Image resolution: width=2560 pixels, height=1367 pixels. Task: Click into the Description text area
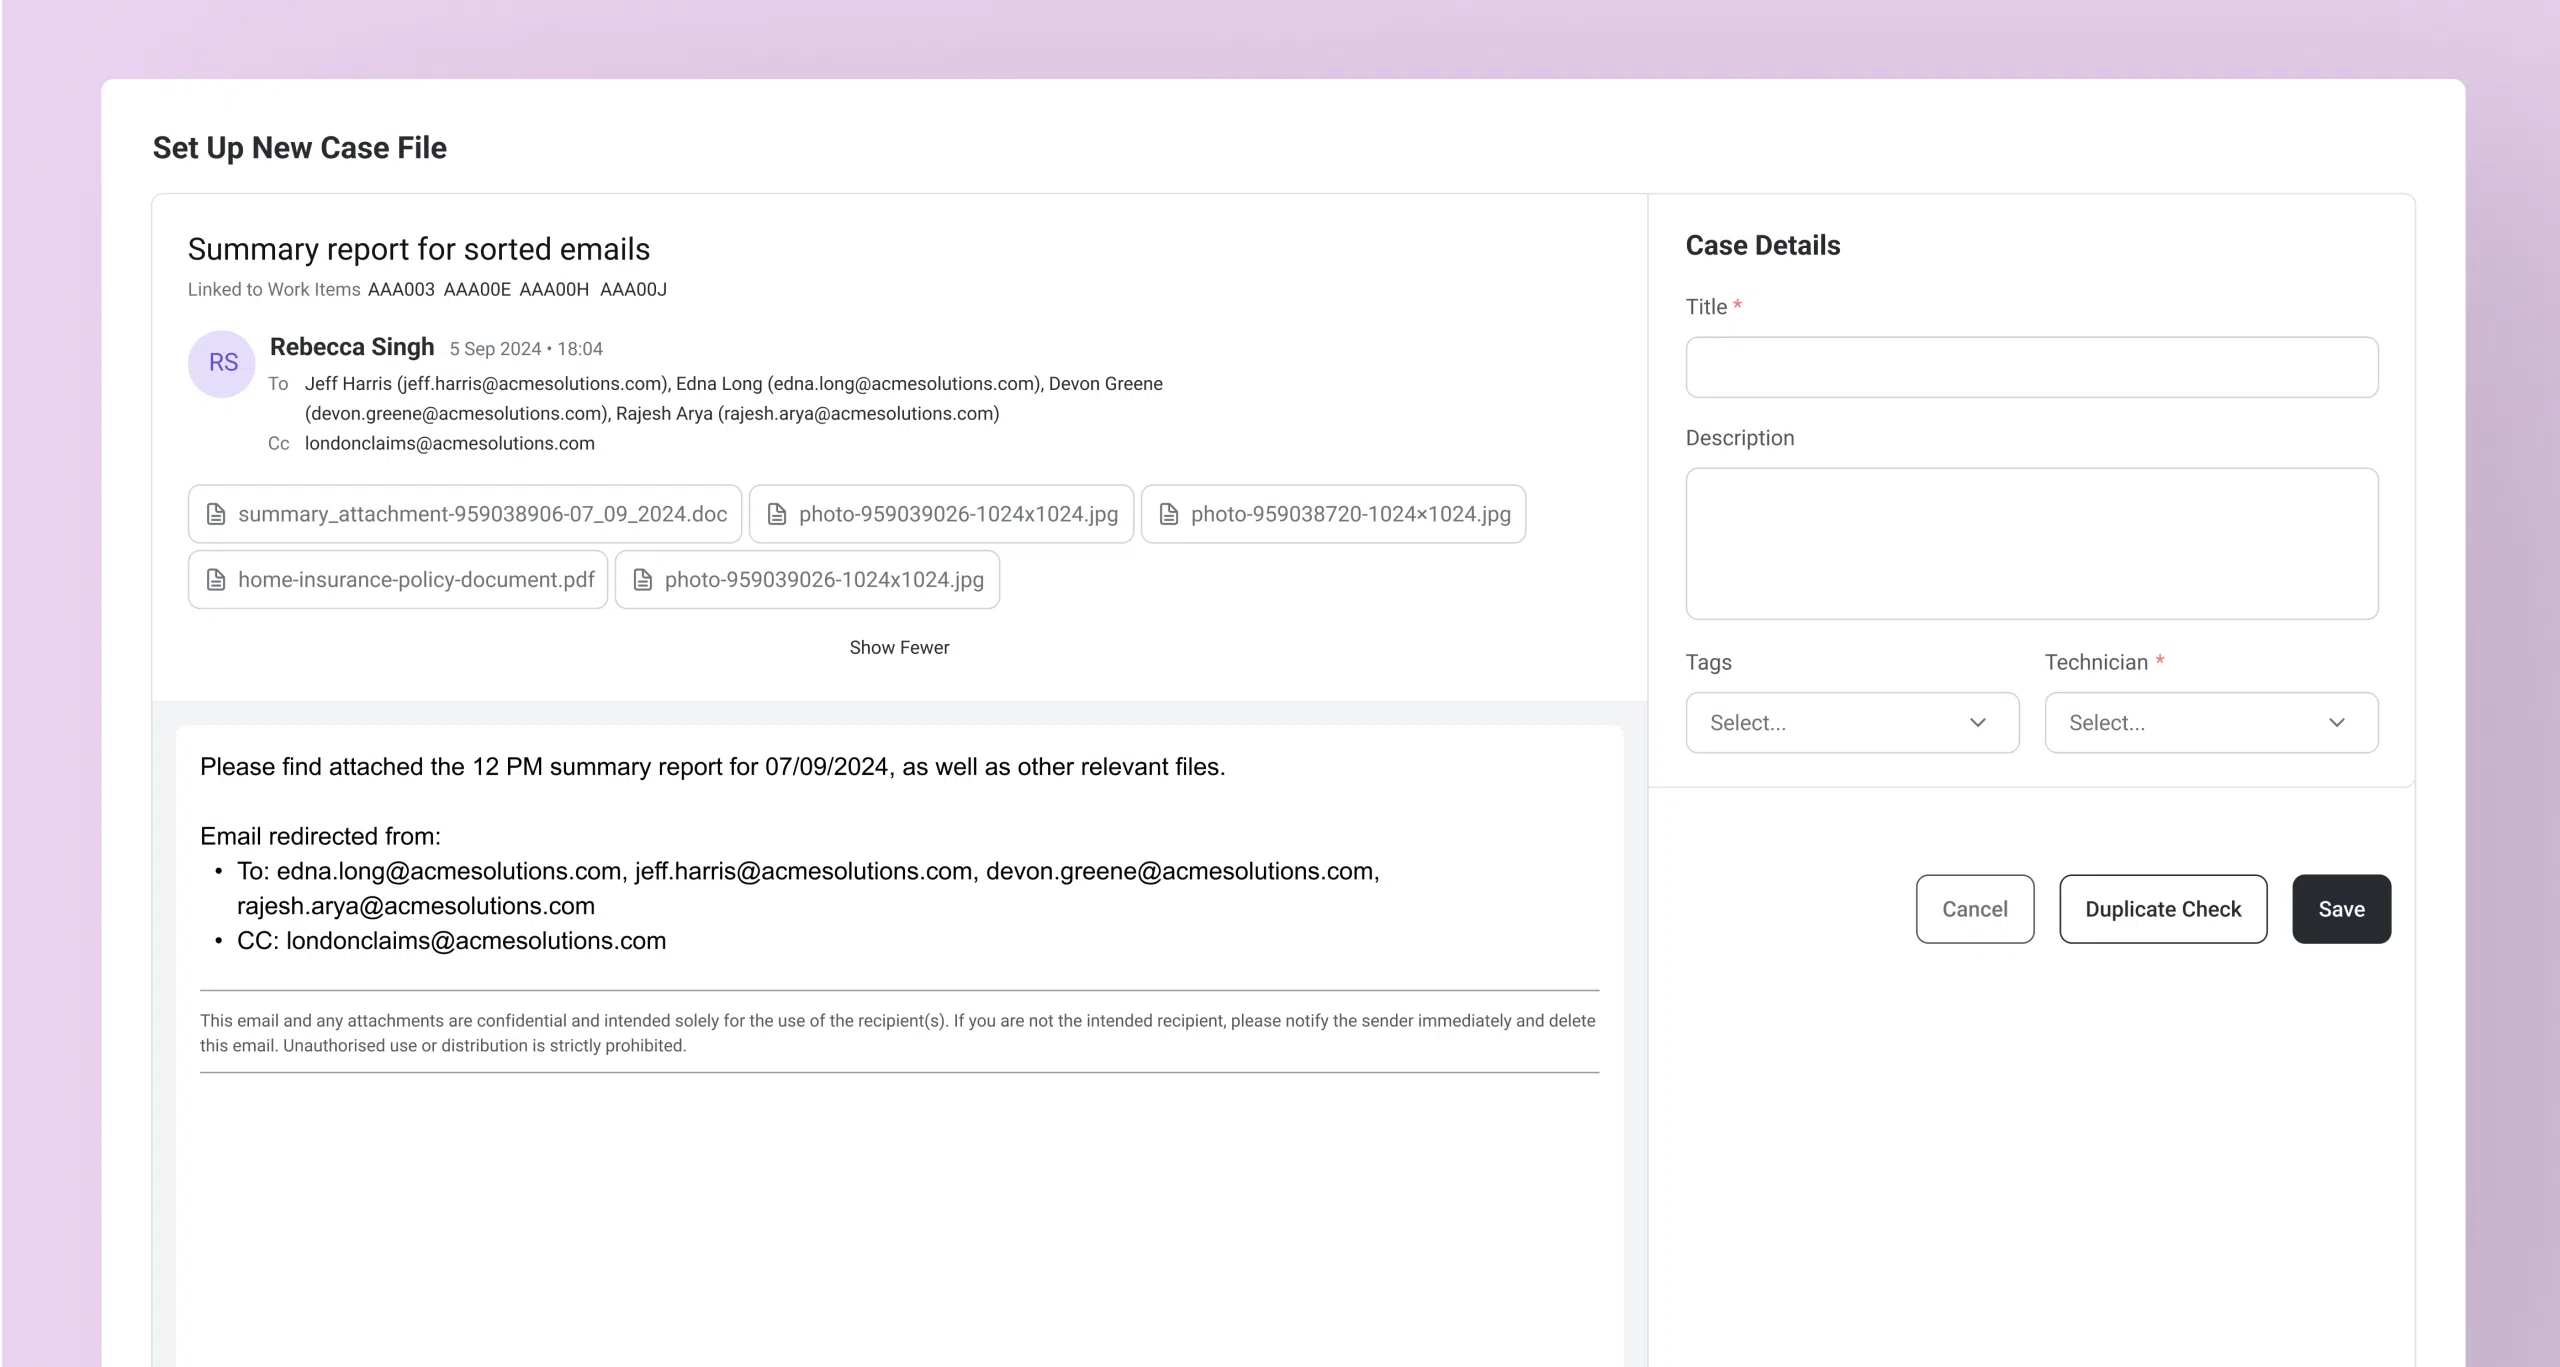click(x=2031, y=543)
